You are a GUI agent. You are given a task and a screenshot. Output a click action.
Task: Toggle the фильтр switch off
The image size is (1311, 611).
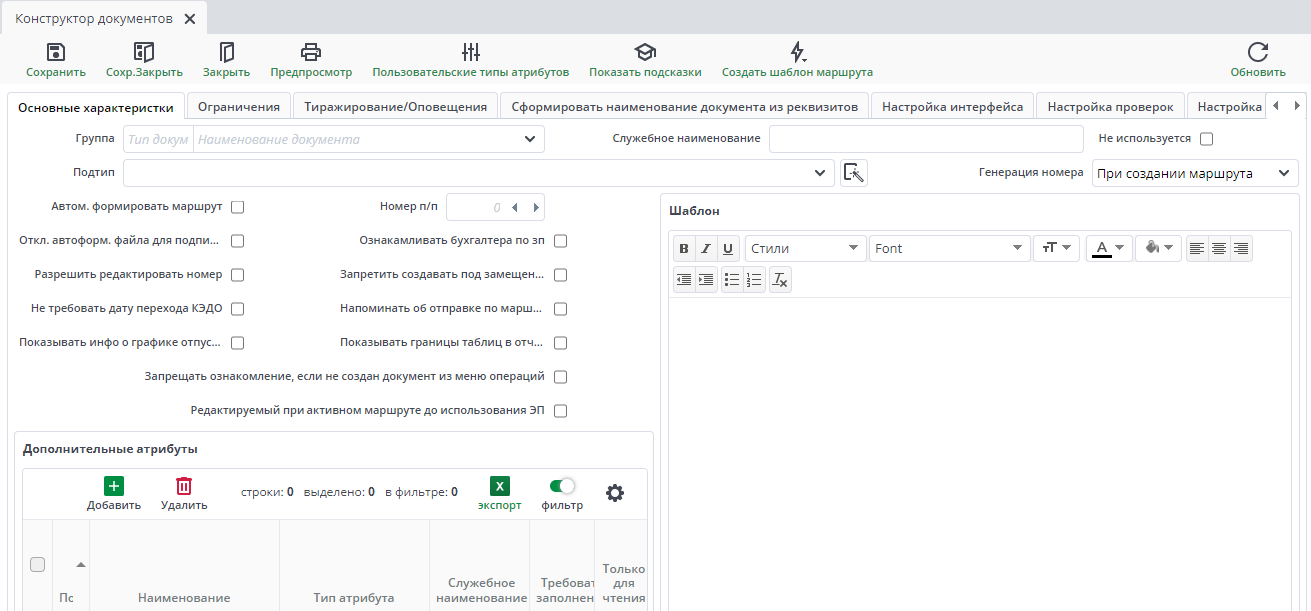pos(562,486)
